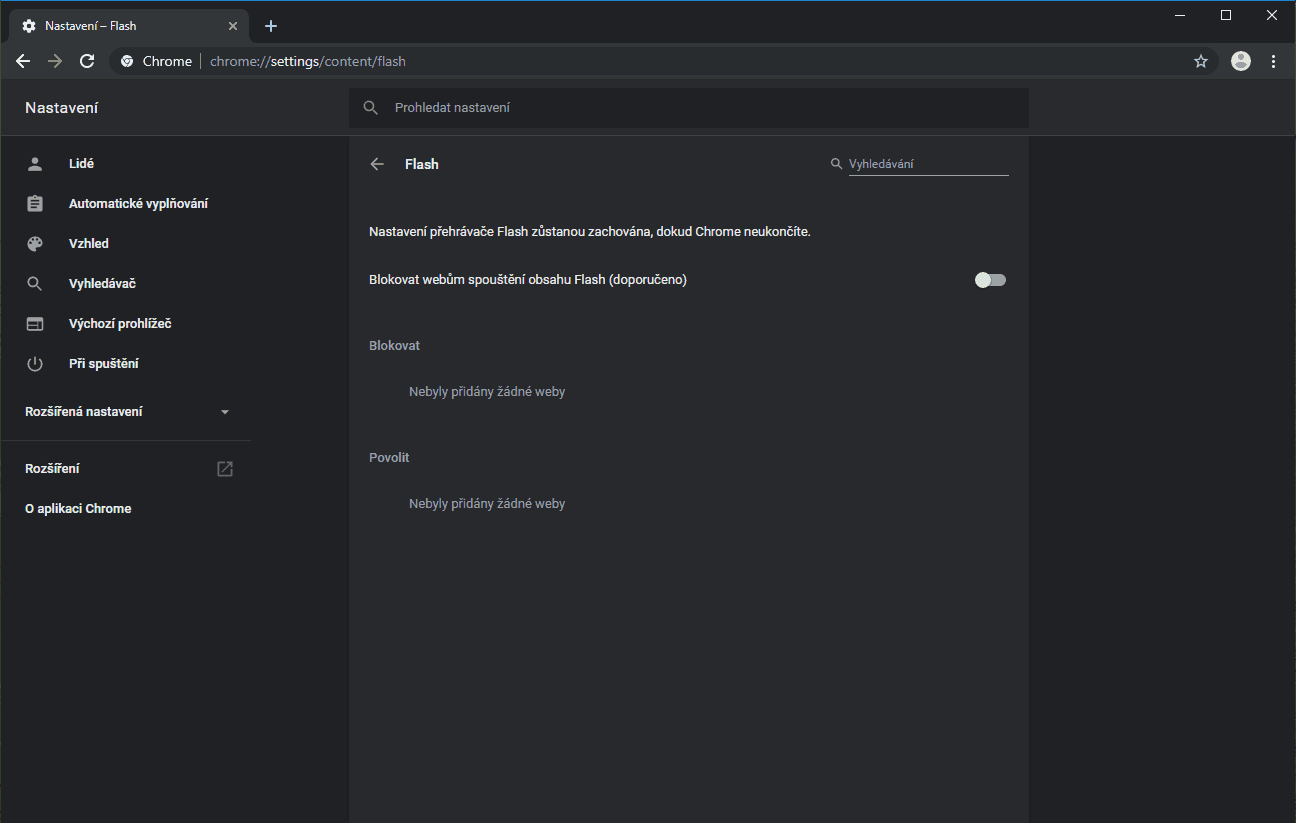Select the Vyhledávač magnifier icon
The width and height of the screenshot is (1296, 823).
point(35,283)
